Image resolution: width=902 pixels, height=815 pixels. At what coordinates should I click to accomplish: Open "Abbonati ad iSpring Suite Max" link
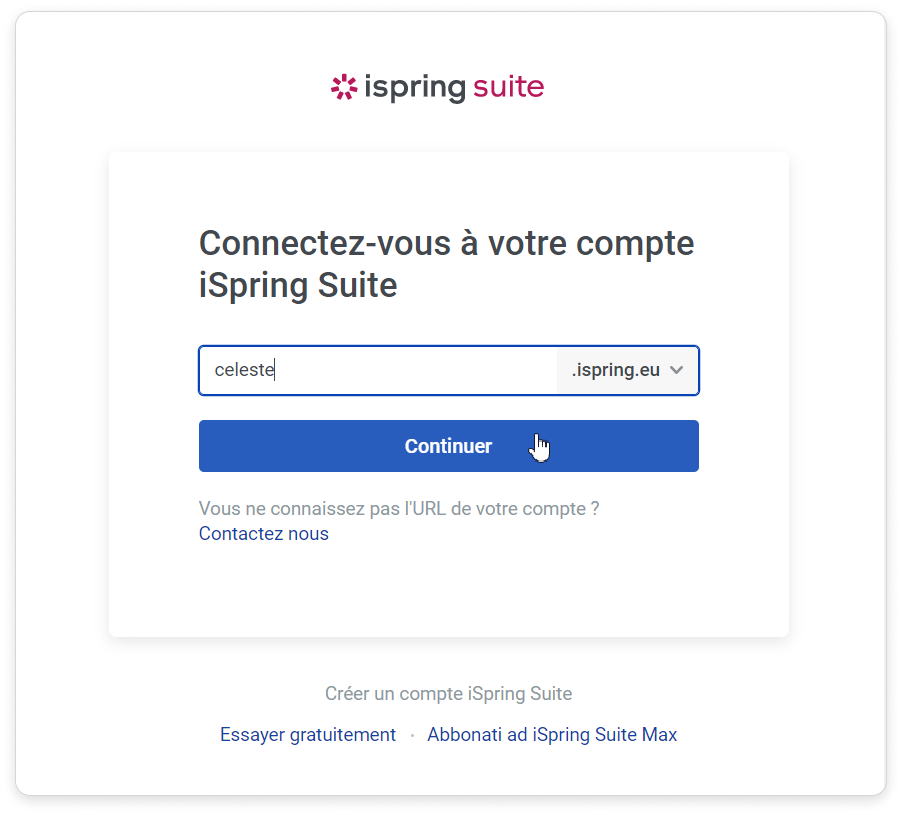552,735
